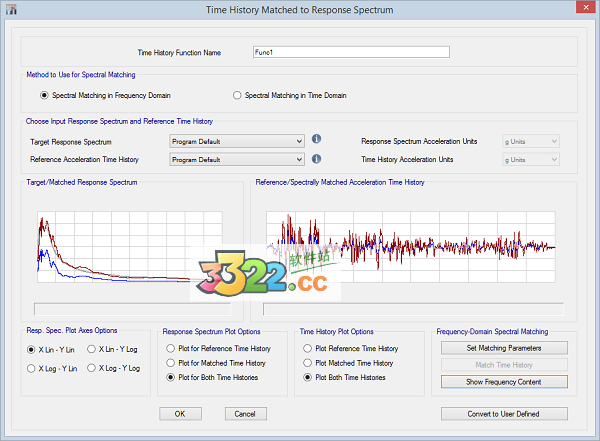Select Spectral Matching in Frequency Domain
Screen dimensions: 600x441
pyautogui.click(x=44, y=96)
